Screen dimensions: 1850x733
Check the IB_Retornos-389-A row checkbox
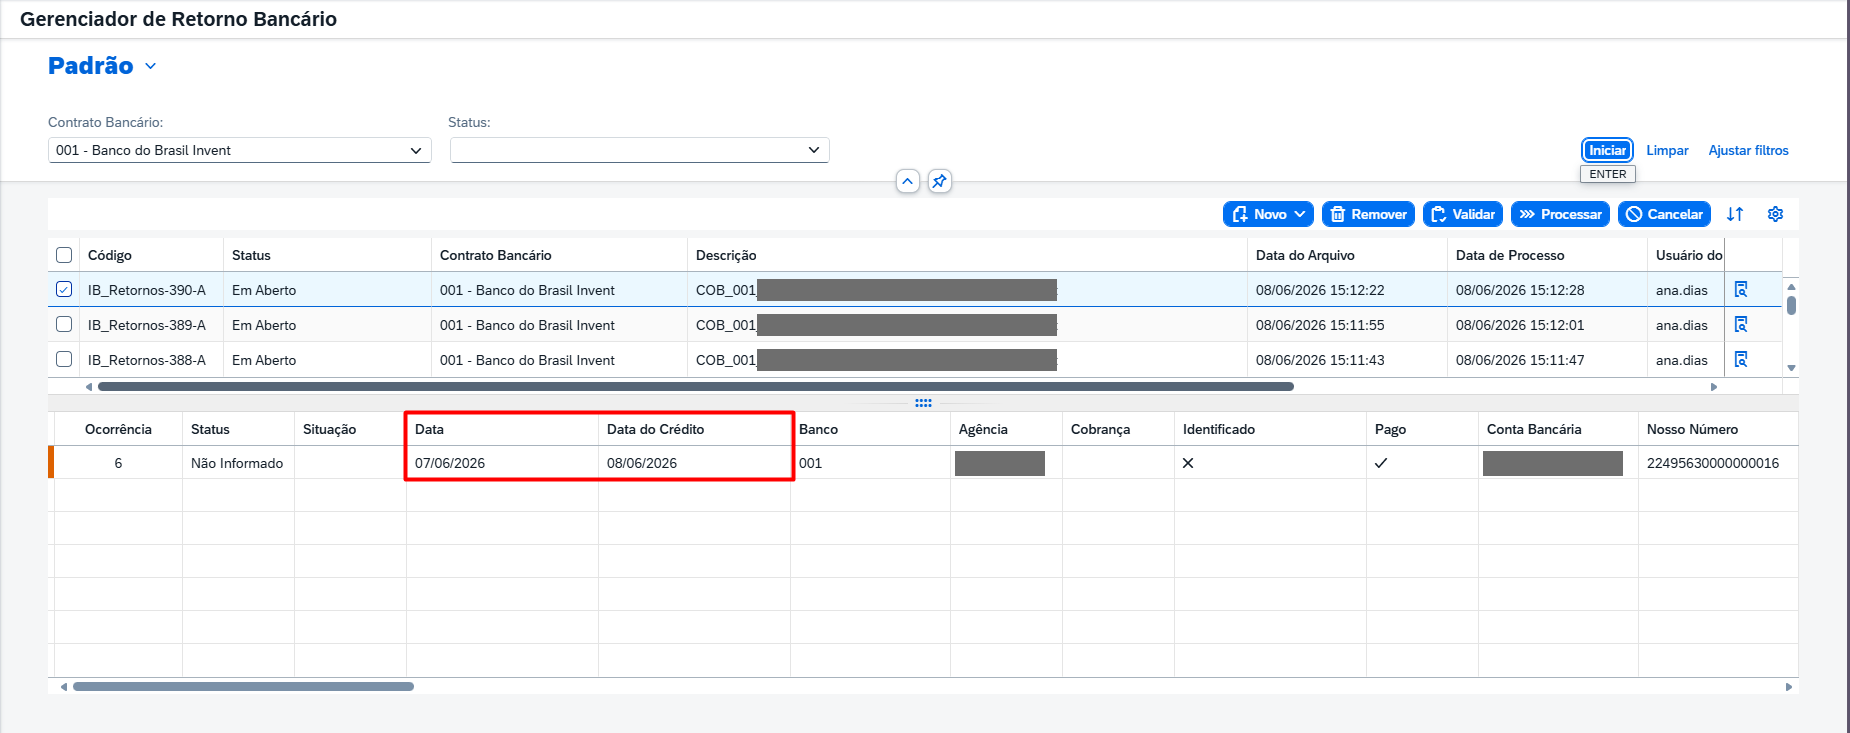coord(64,325)
